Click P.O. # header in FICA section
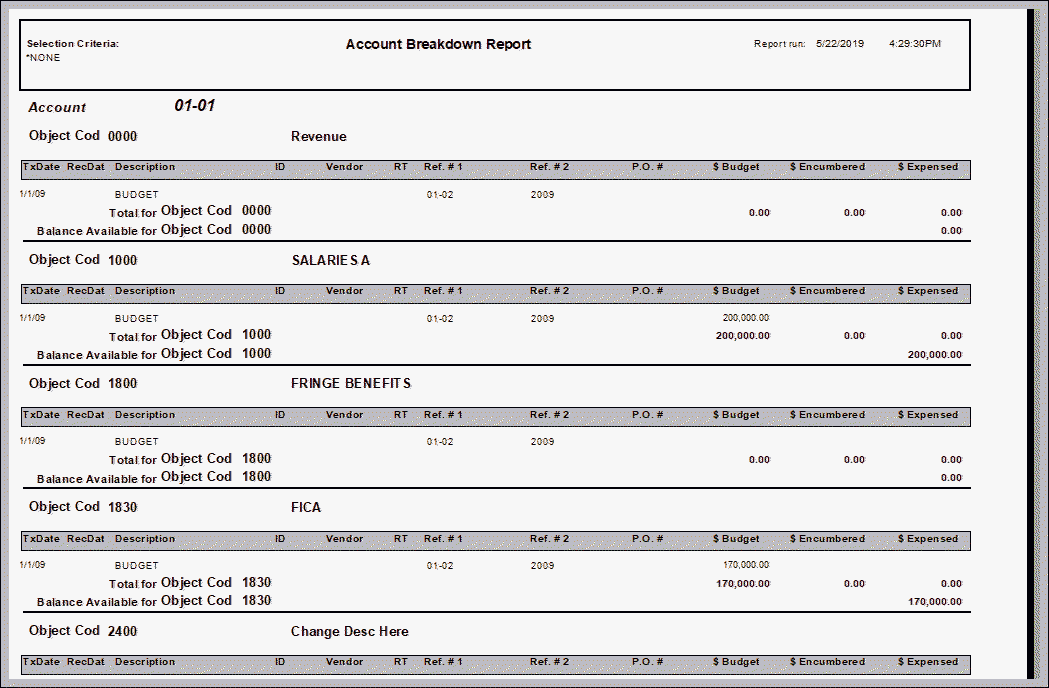The height and width of the screenshot is (688, 1049). tap(648, 539)
